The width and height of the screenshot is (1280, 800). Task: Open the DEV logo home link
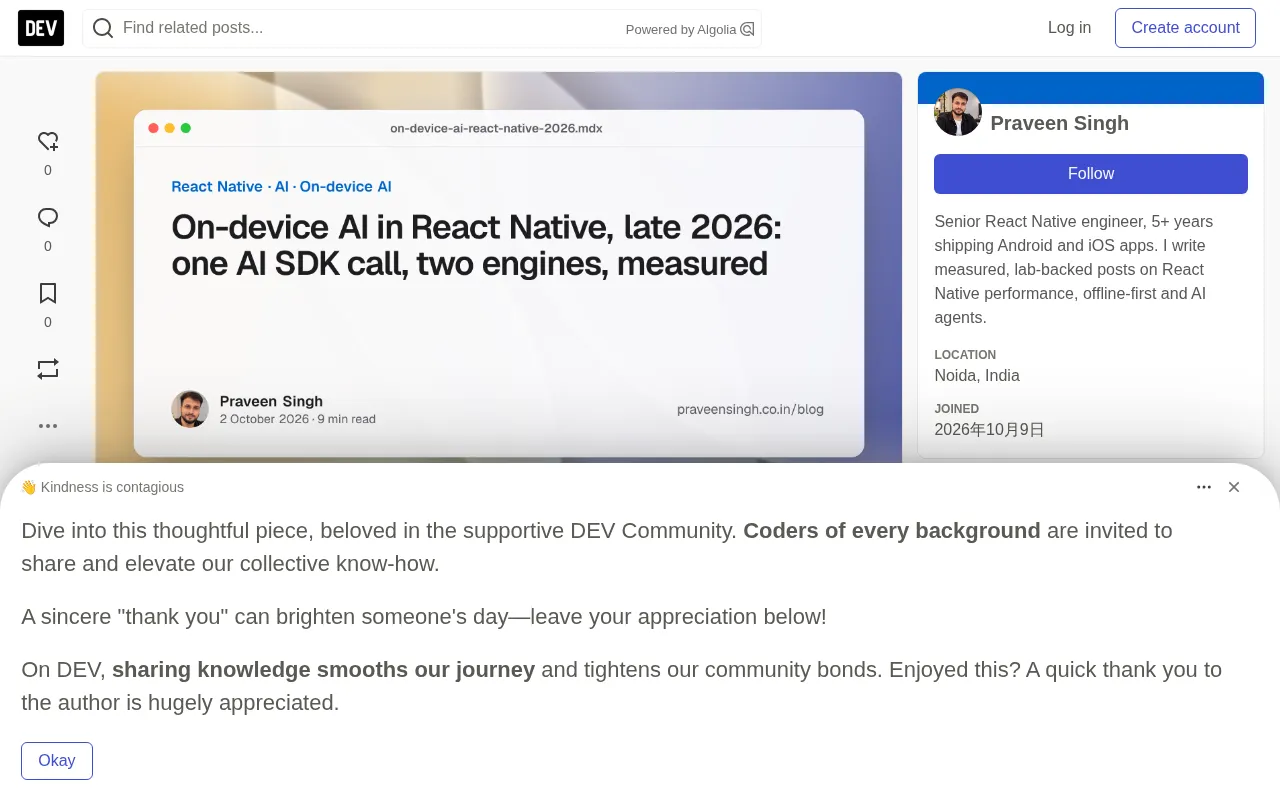point(41,28)
